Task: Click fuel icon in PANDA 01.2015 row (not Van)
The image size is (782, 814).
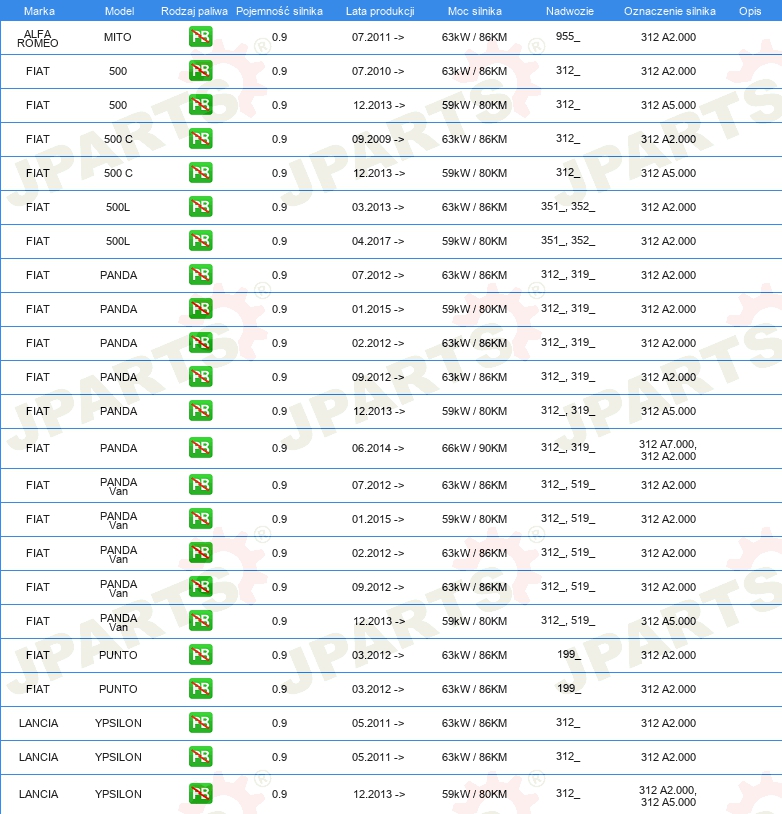Action: pyautogui.click(x=200, y=309)
